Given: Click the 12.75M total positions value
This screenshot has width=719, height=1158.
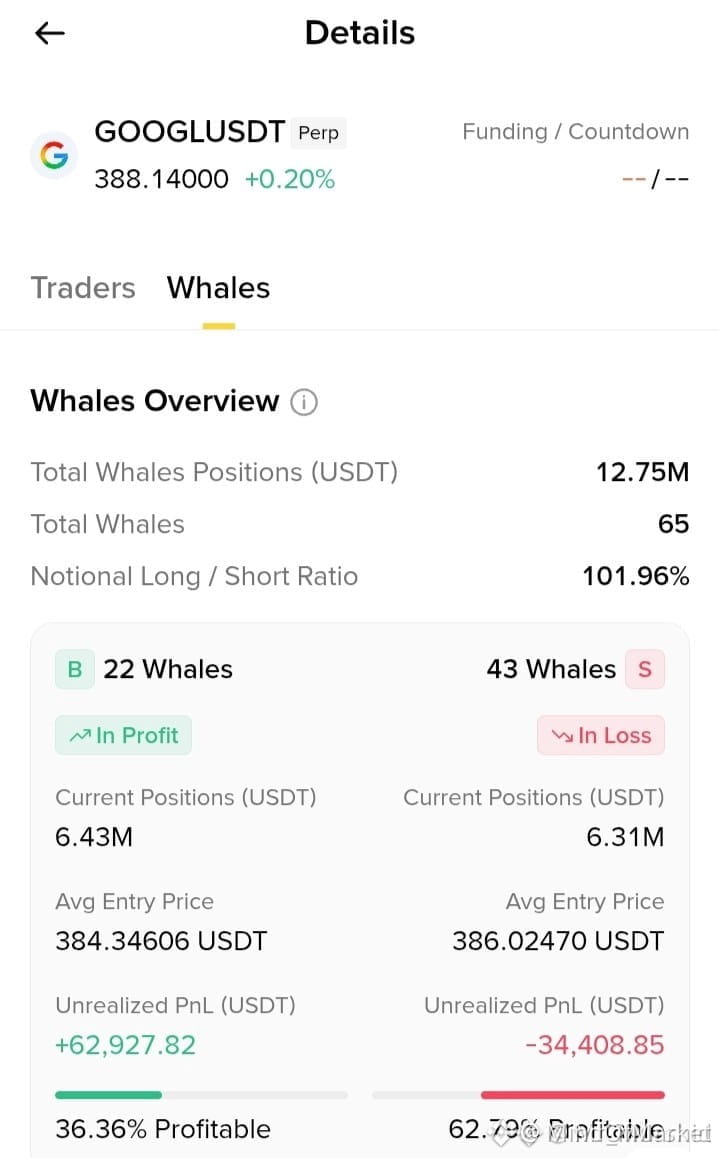Looking at the screenshot, I should point(642,472).
